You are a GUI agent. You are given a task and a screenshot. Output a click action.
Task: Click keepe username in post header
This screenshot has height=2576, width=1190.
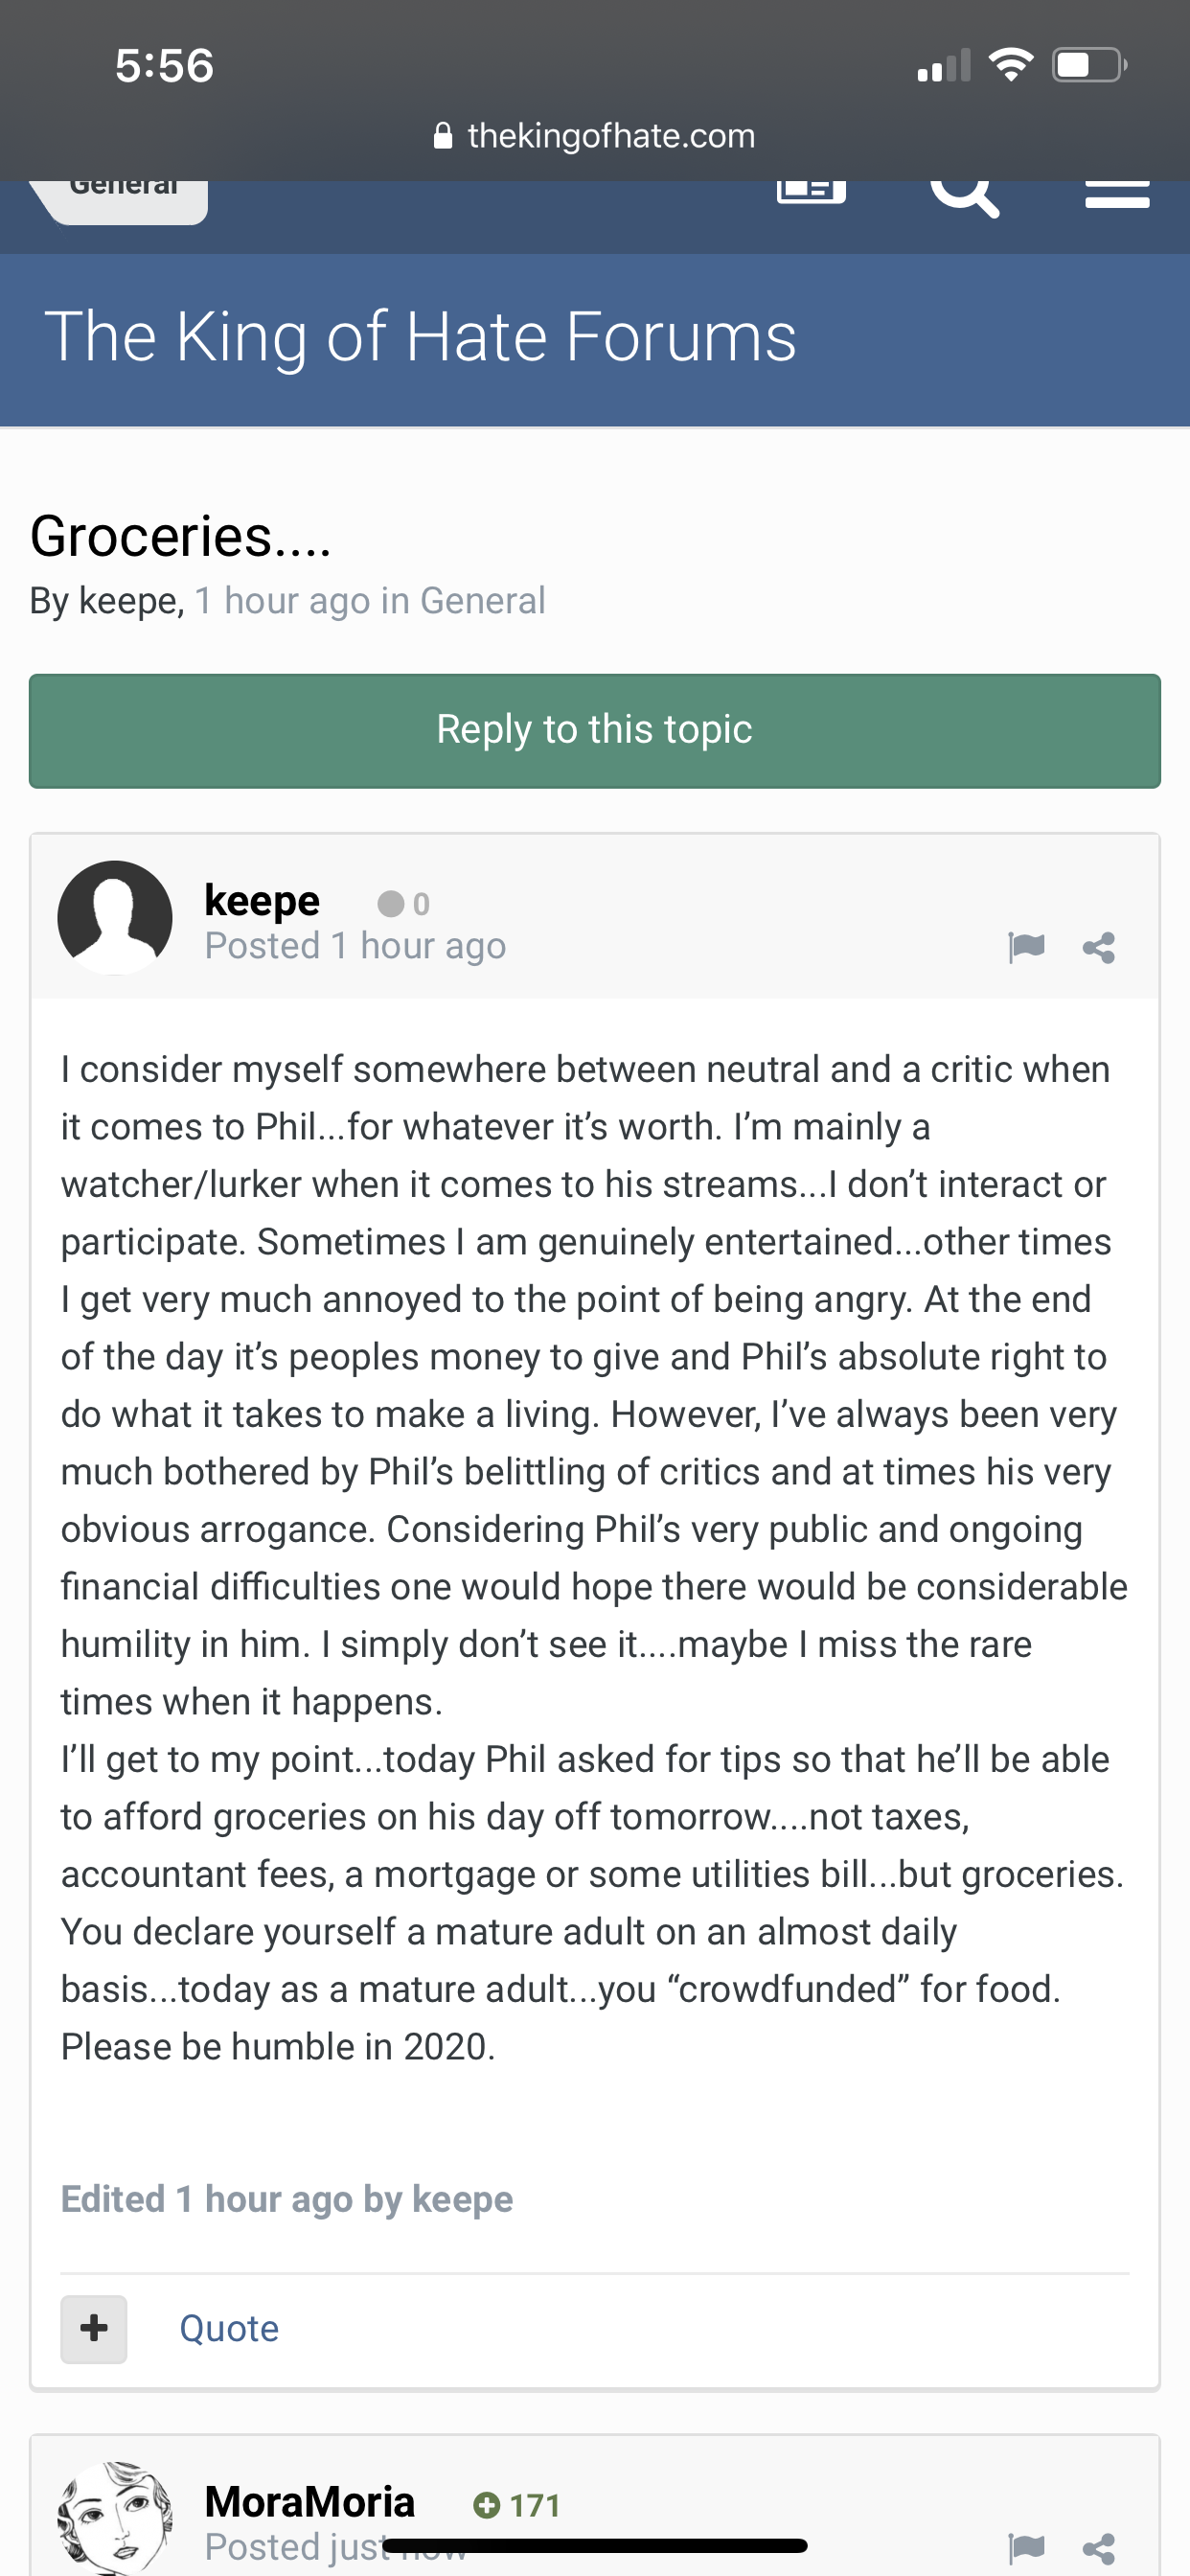click(262, 900)
